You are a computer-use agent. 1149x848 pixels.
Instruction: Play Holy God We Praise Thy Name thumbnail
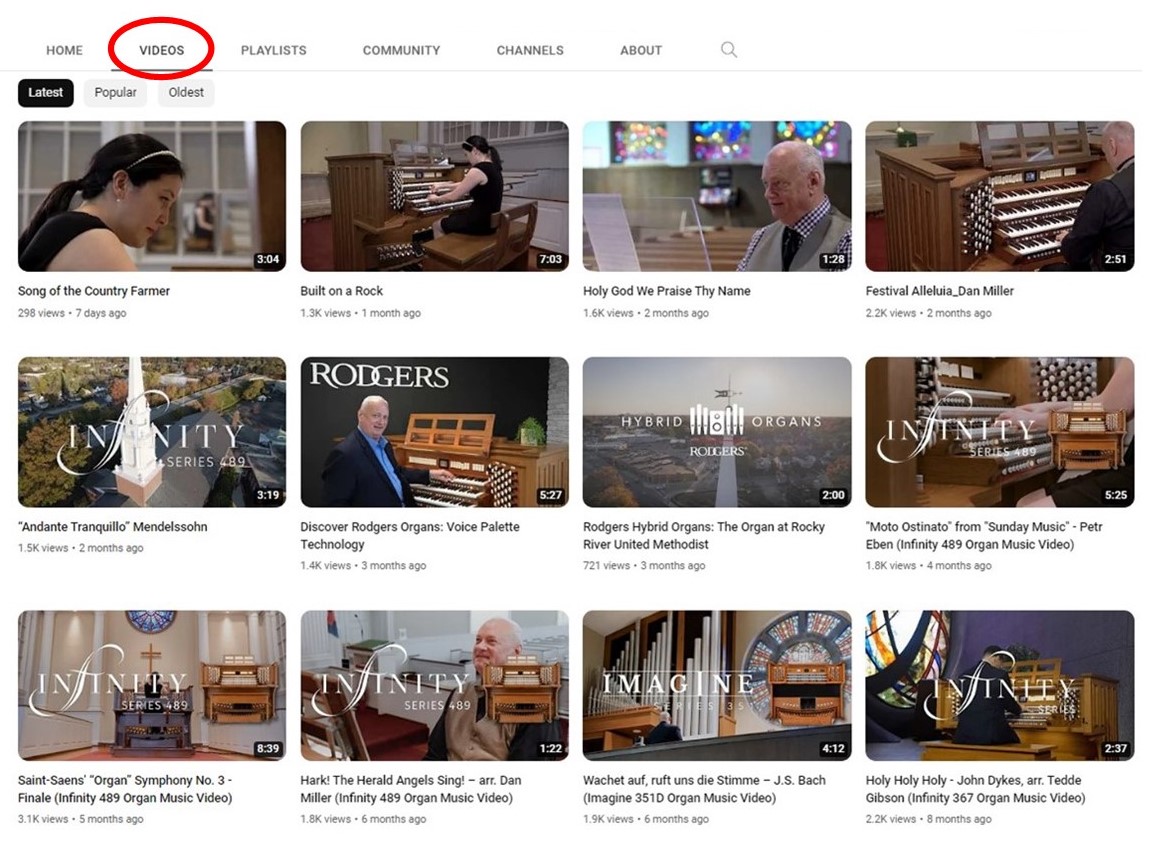(x=717, y=196)
